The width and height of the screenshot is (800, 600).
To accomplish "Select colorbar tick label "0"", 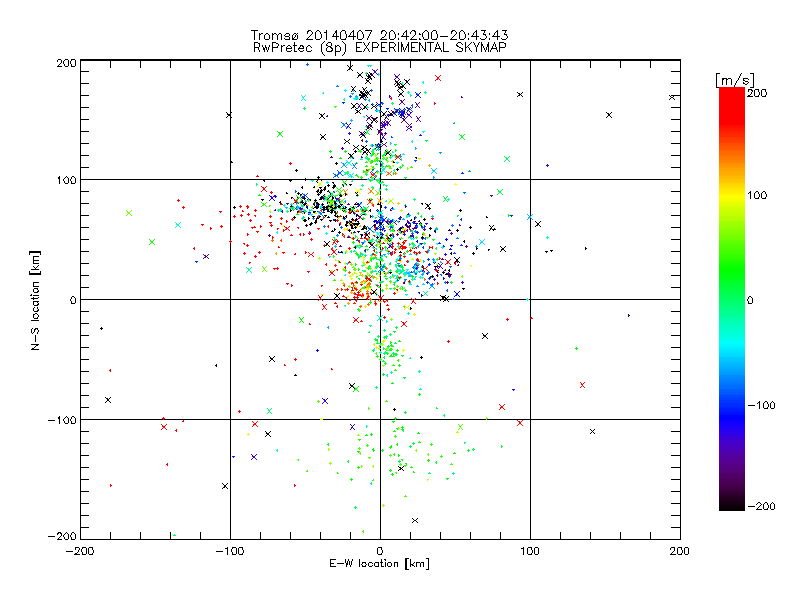I will point(750,300).
